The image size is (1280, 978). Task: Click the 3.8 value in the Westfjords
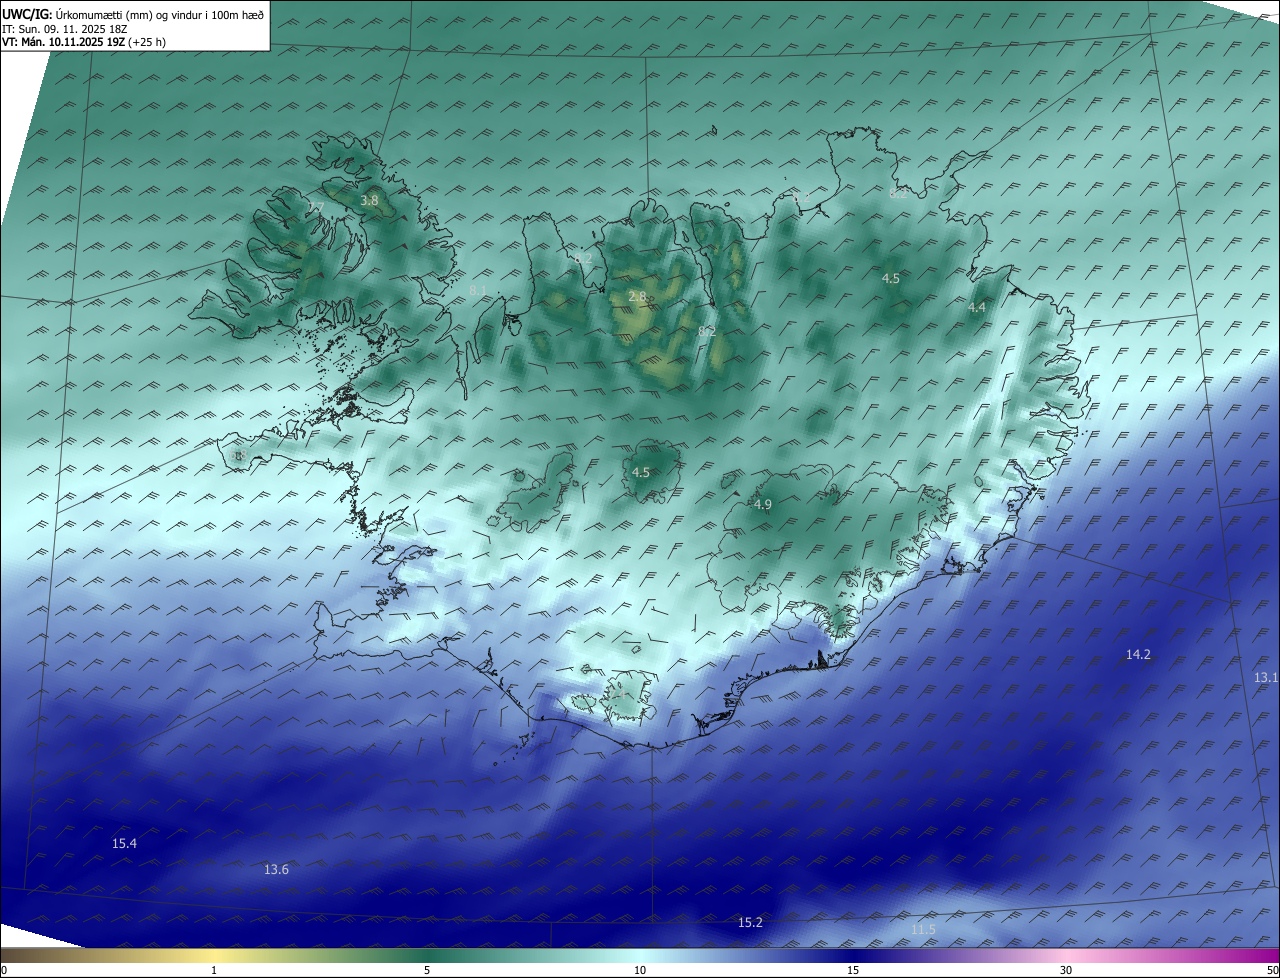(369, 200)
